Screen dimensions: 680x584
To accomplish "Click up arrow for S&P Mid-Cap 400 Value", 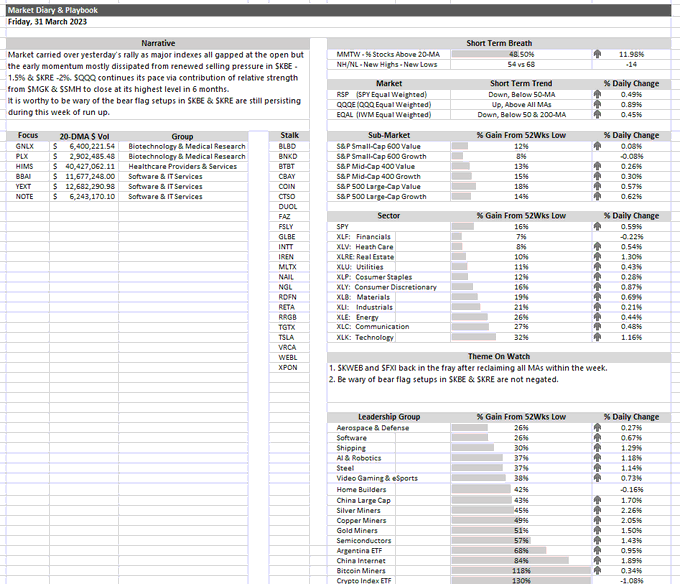I will pyautogui.click(x=597, y=166).
